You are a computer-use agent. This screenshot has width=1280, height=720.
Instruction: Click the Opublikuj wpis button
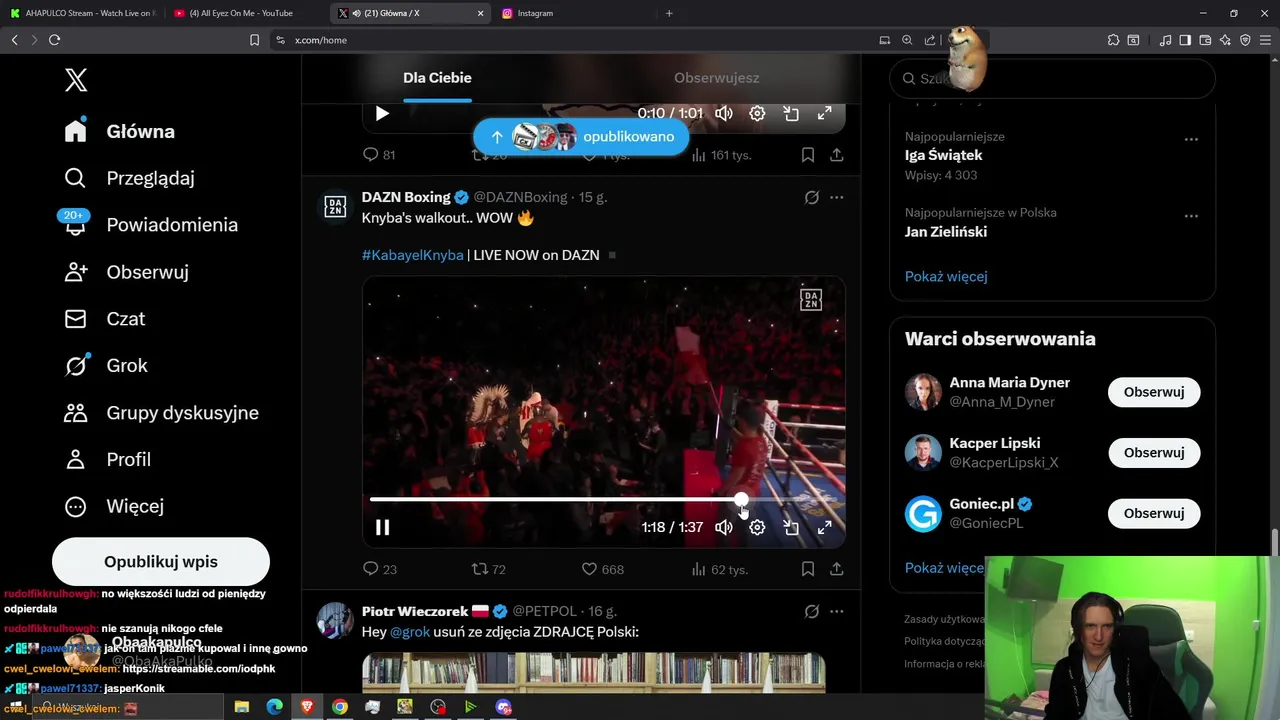(x=161, y=562)
